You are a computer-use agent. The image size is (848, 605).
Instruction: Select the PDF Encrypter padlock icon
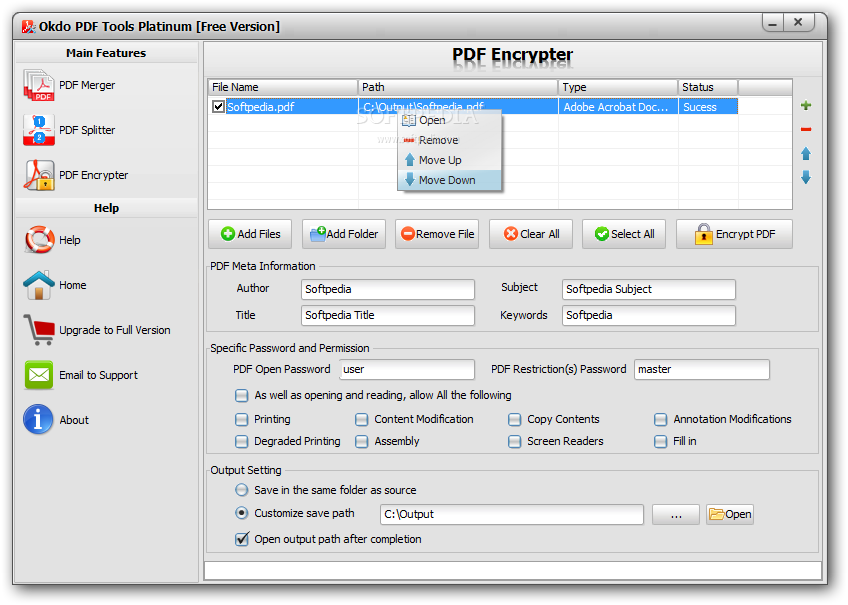[38, 175]
